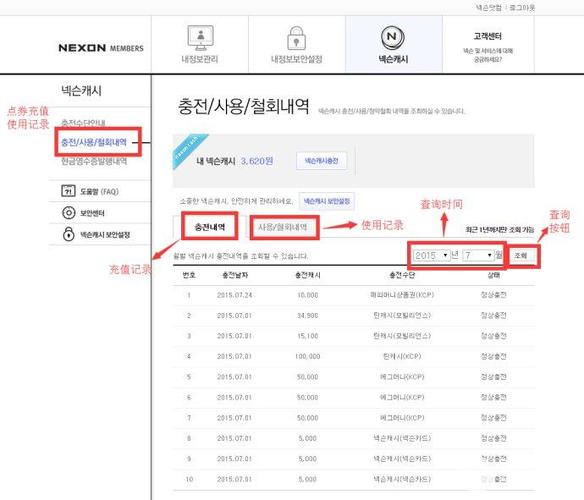Click the 도움말 (FAQ) icon
Screen dimensions: 584x500
[68, 191]
